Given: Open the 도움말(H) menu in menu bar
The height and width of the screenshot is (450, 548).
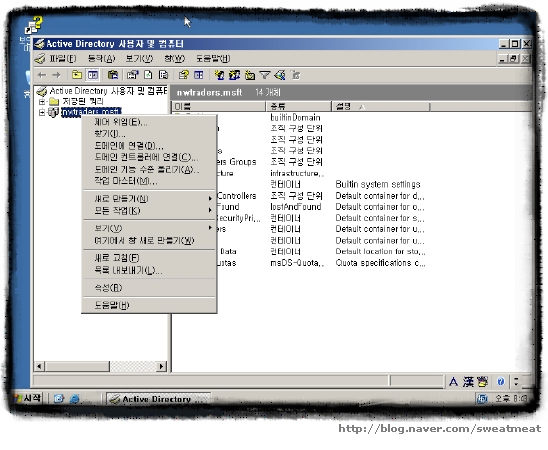Looking at the screenshot, I should pos(212,58).
